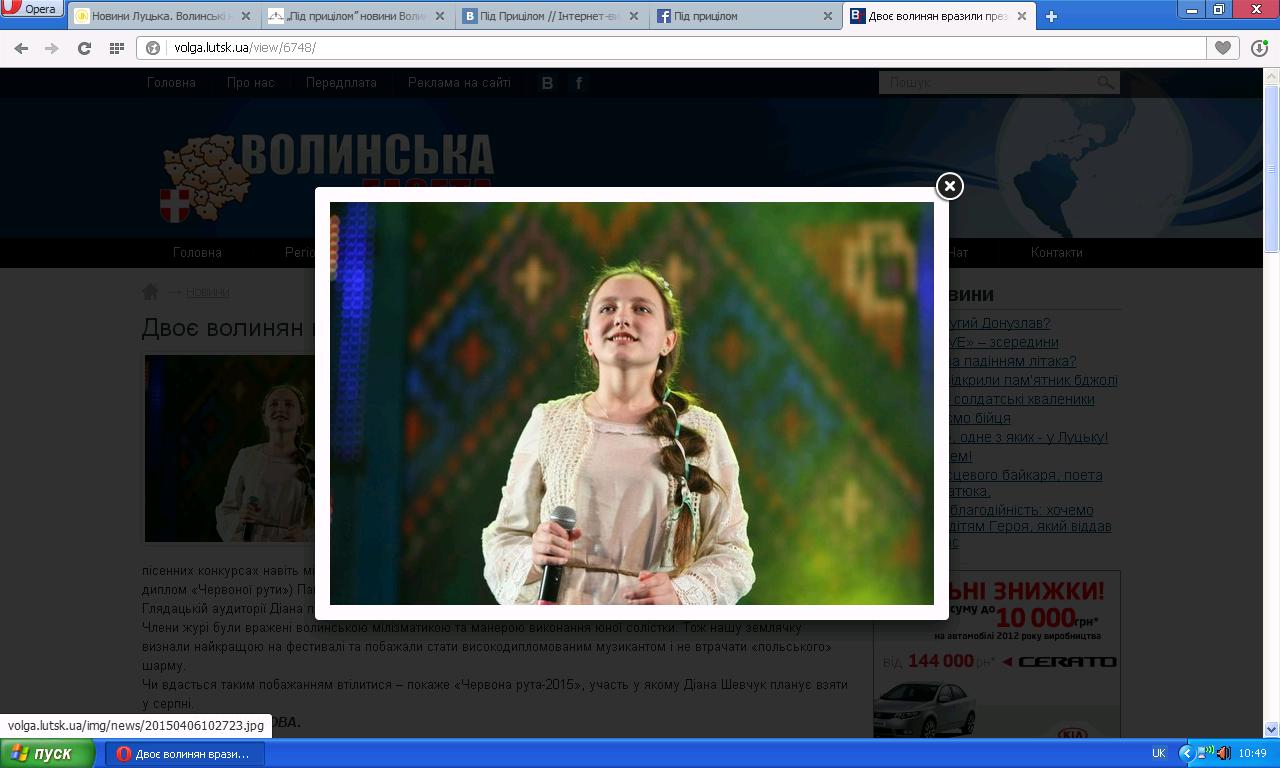Viewport: 1280px width, 768px height.
Task: Click the enlarged photo of the singer
Action: pyautogui.click(x=632, y=403)
